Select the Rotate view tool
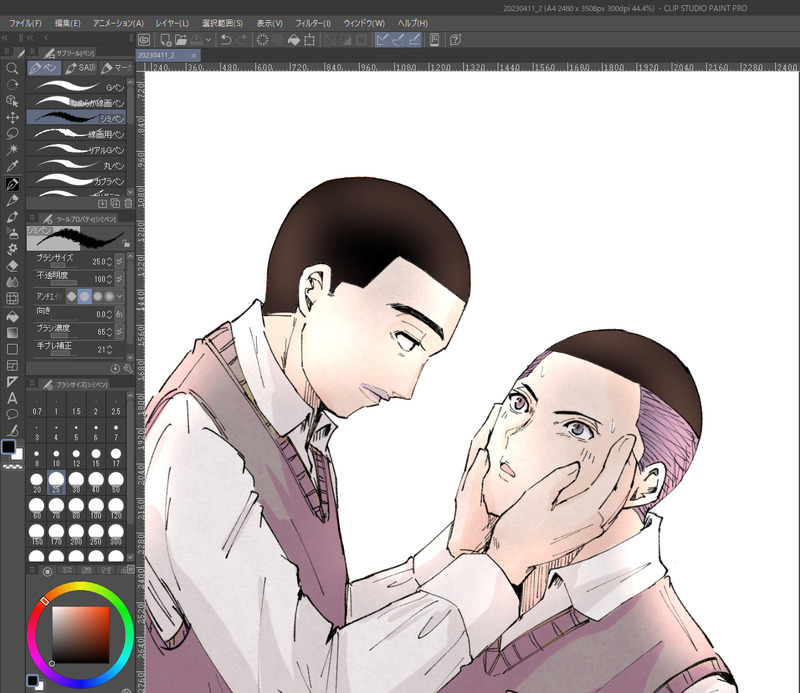This screenshot has height=693, width=800. coord(12,85)
